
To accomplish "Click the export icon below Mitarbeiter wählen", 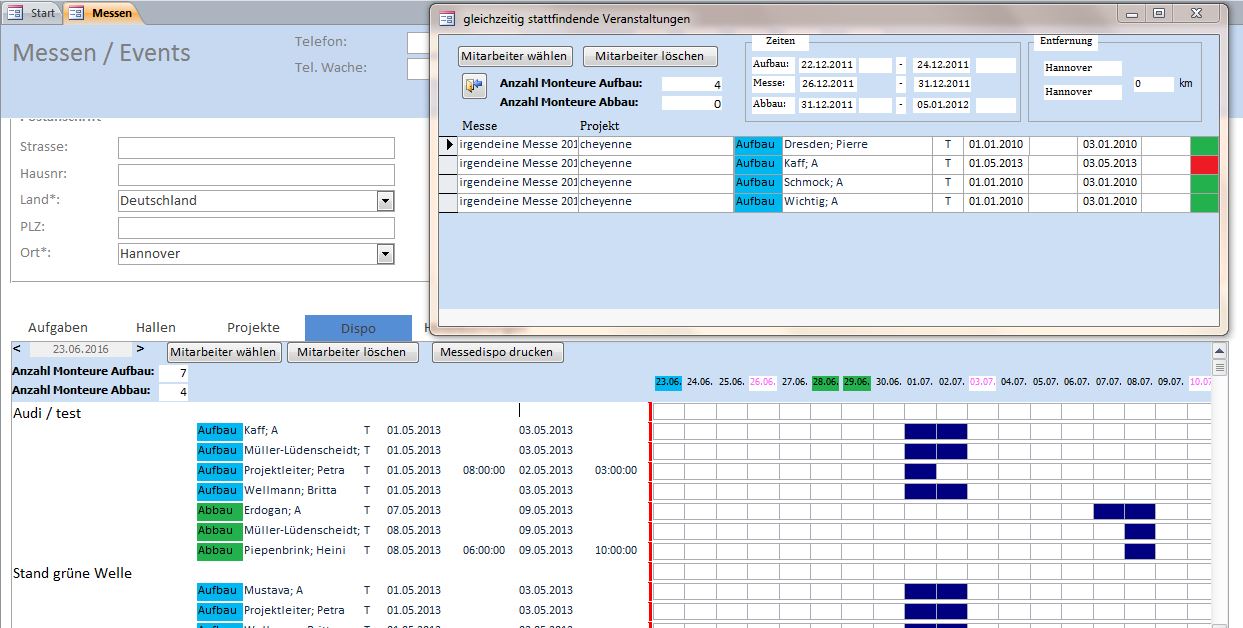I will point(473,86).
